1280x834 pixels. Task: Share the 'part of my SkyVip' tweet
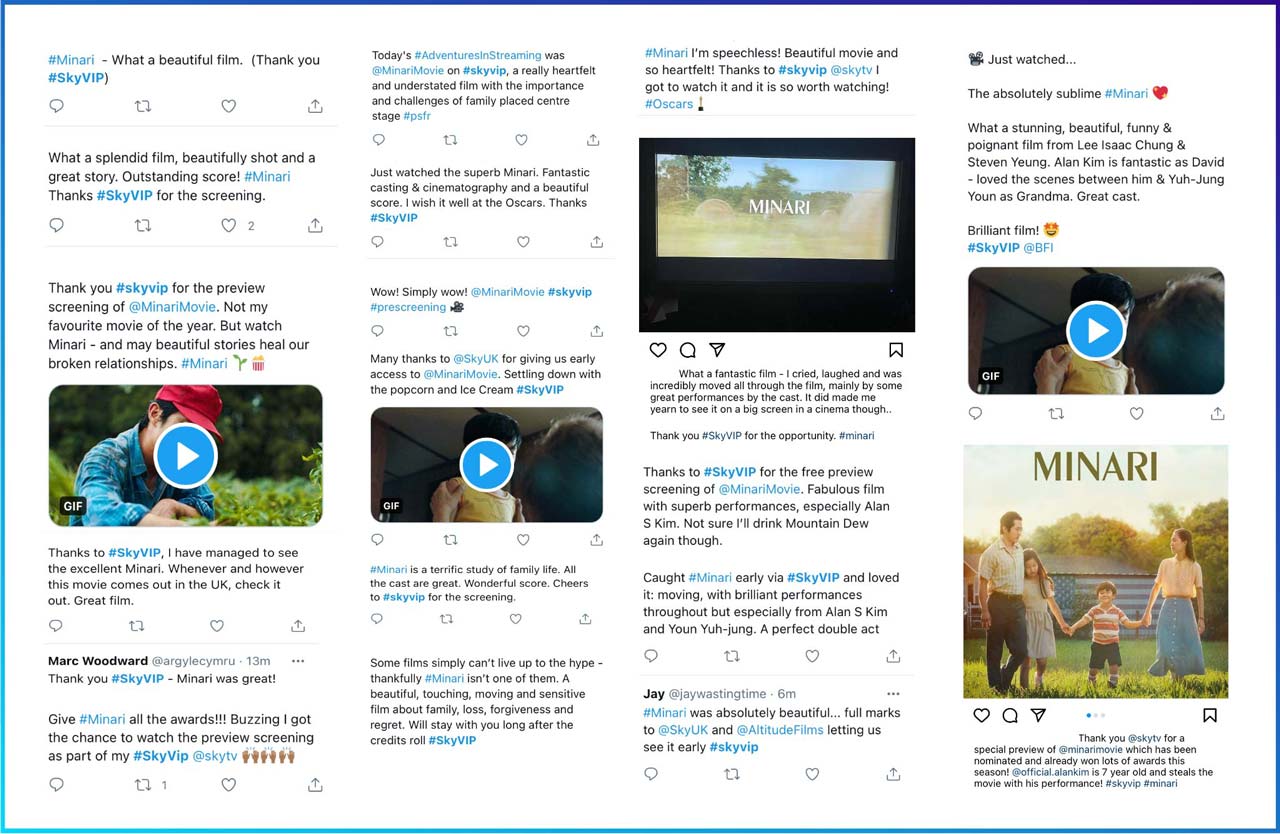pyautogui.click(x=315, y=785)
